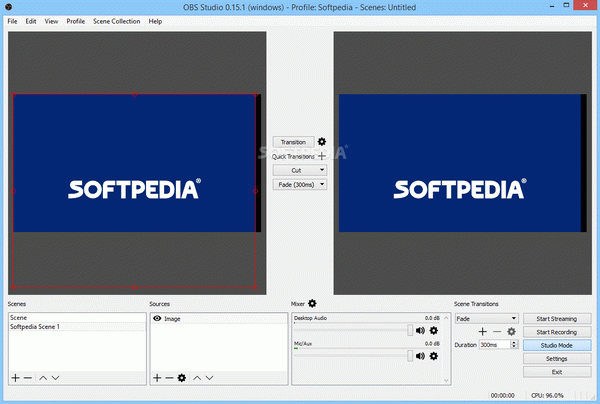Open source properties gear in Sources panel
Image resolution: width=600 pixels, height=404 pixels.
point(182,378)
